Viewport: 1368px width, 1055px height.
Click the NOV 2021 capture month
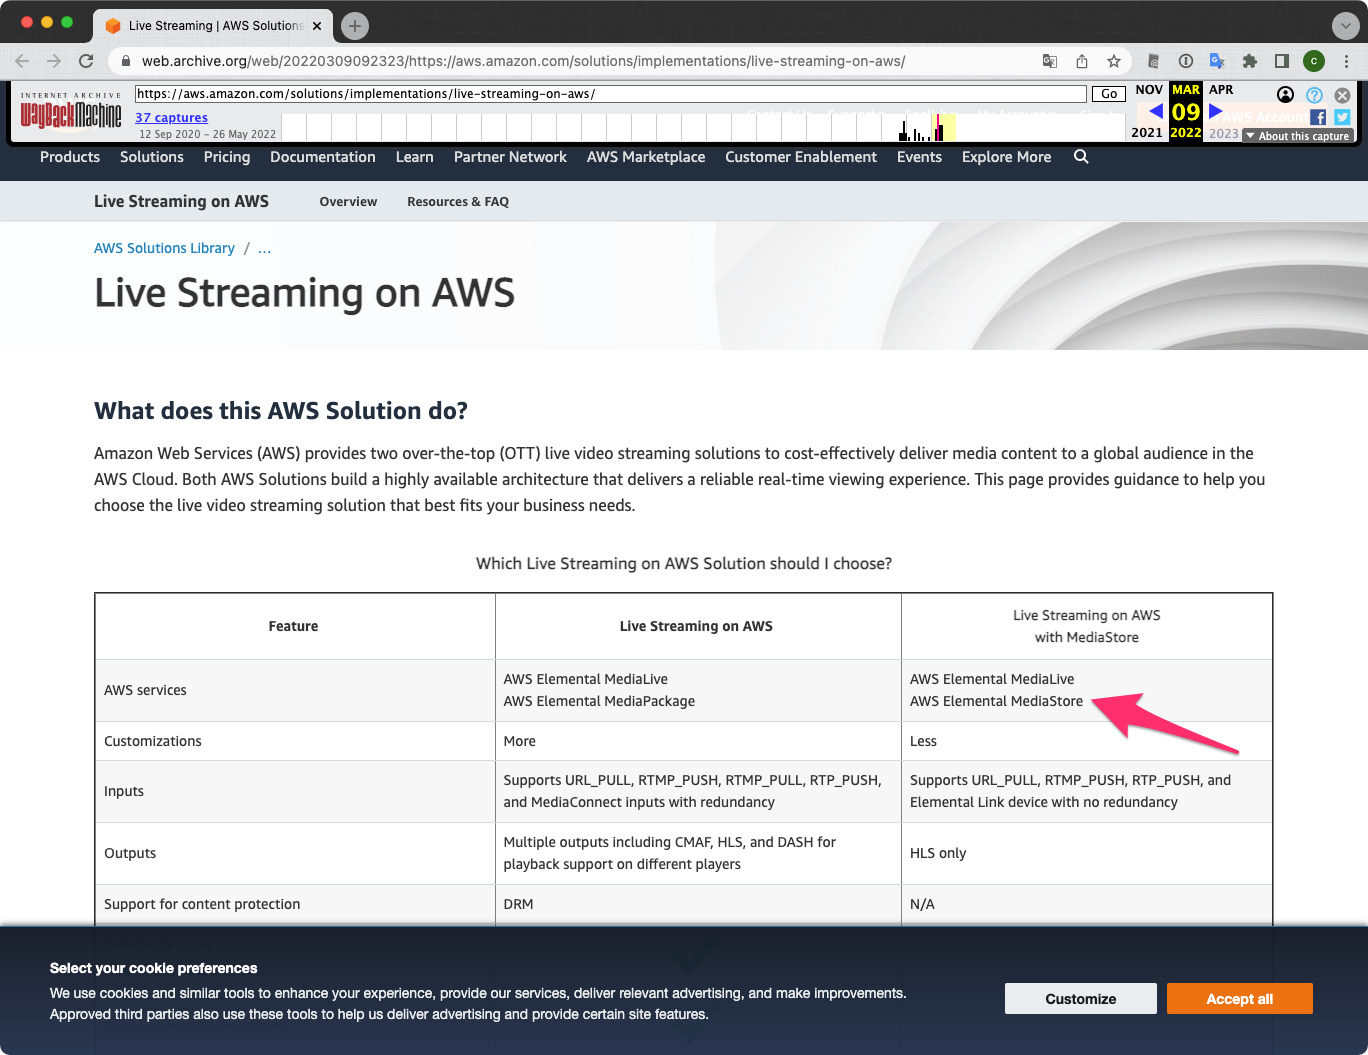pos(1149,111)
